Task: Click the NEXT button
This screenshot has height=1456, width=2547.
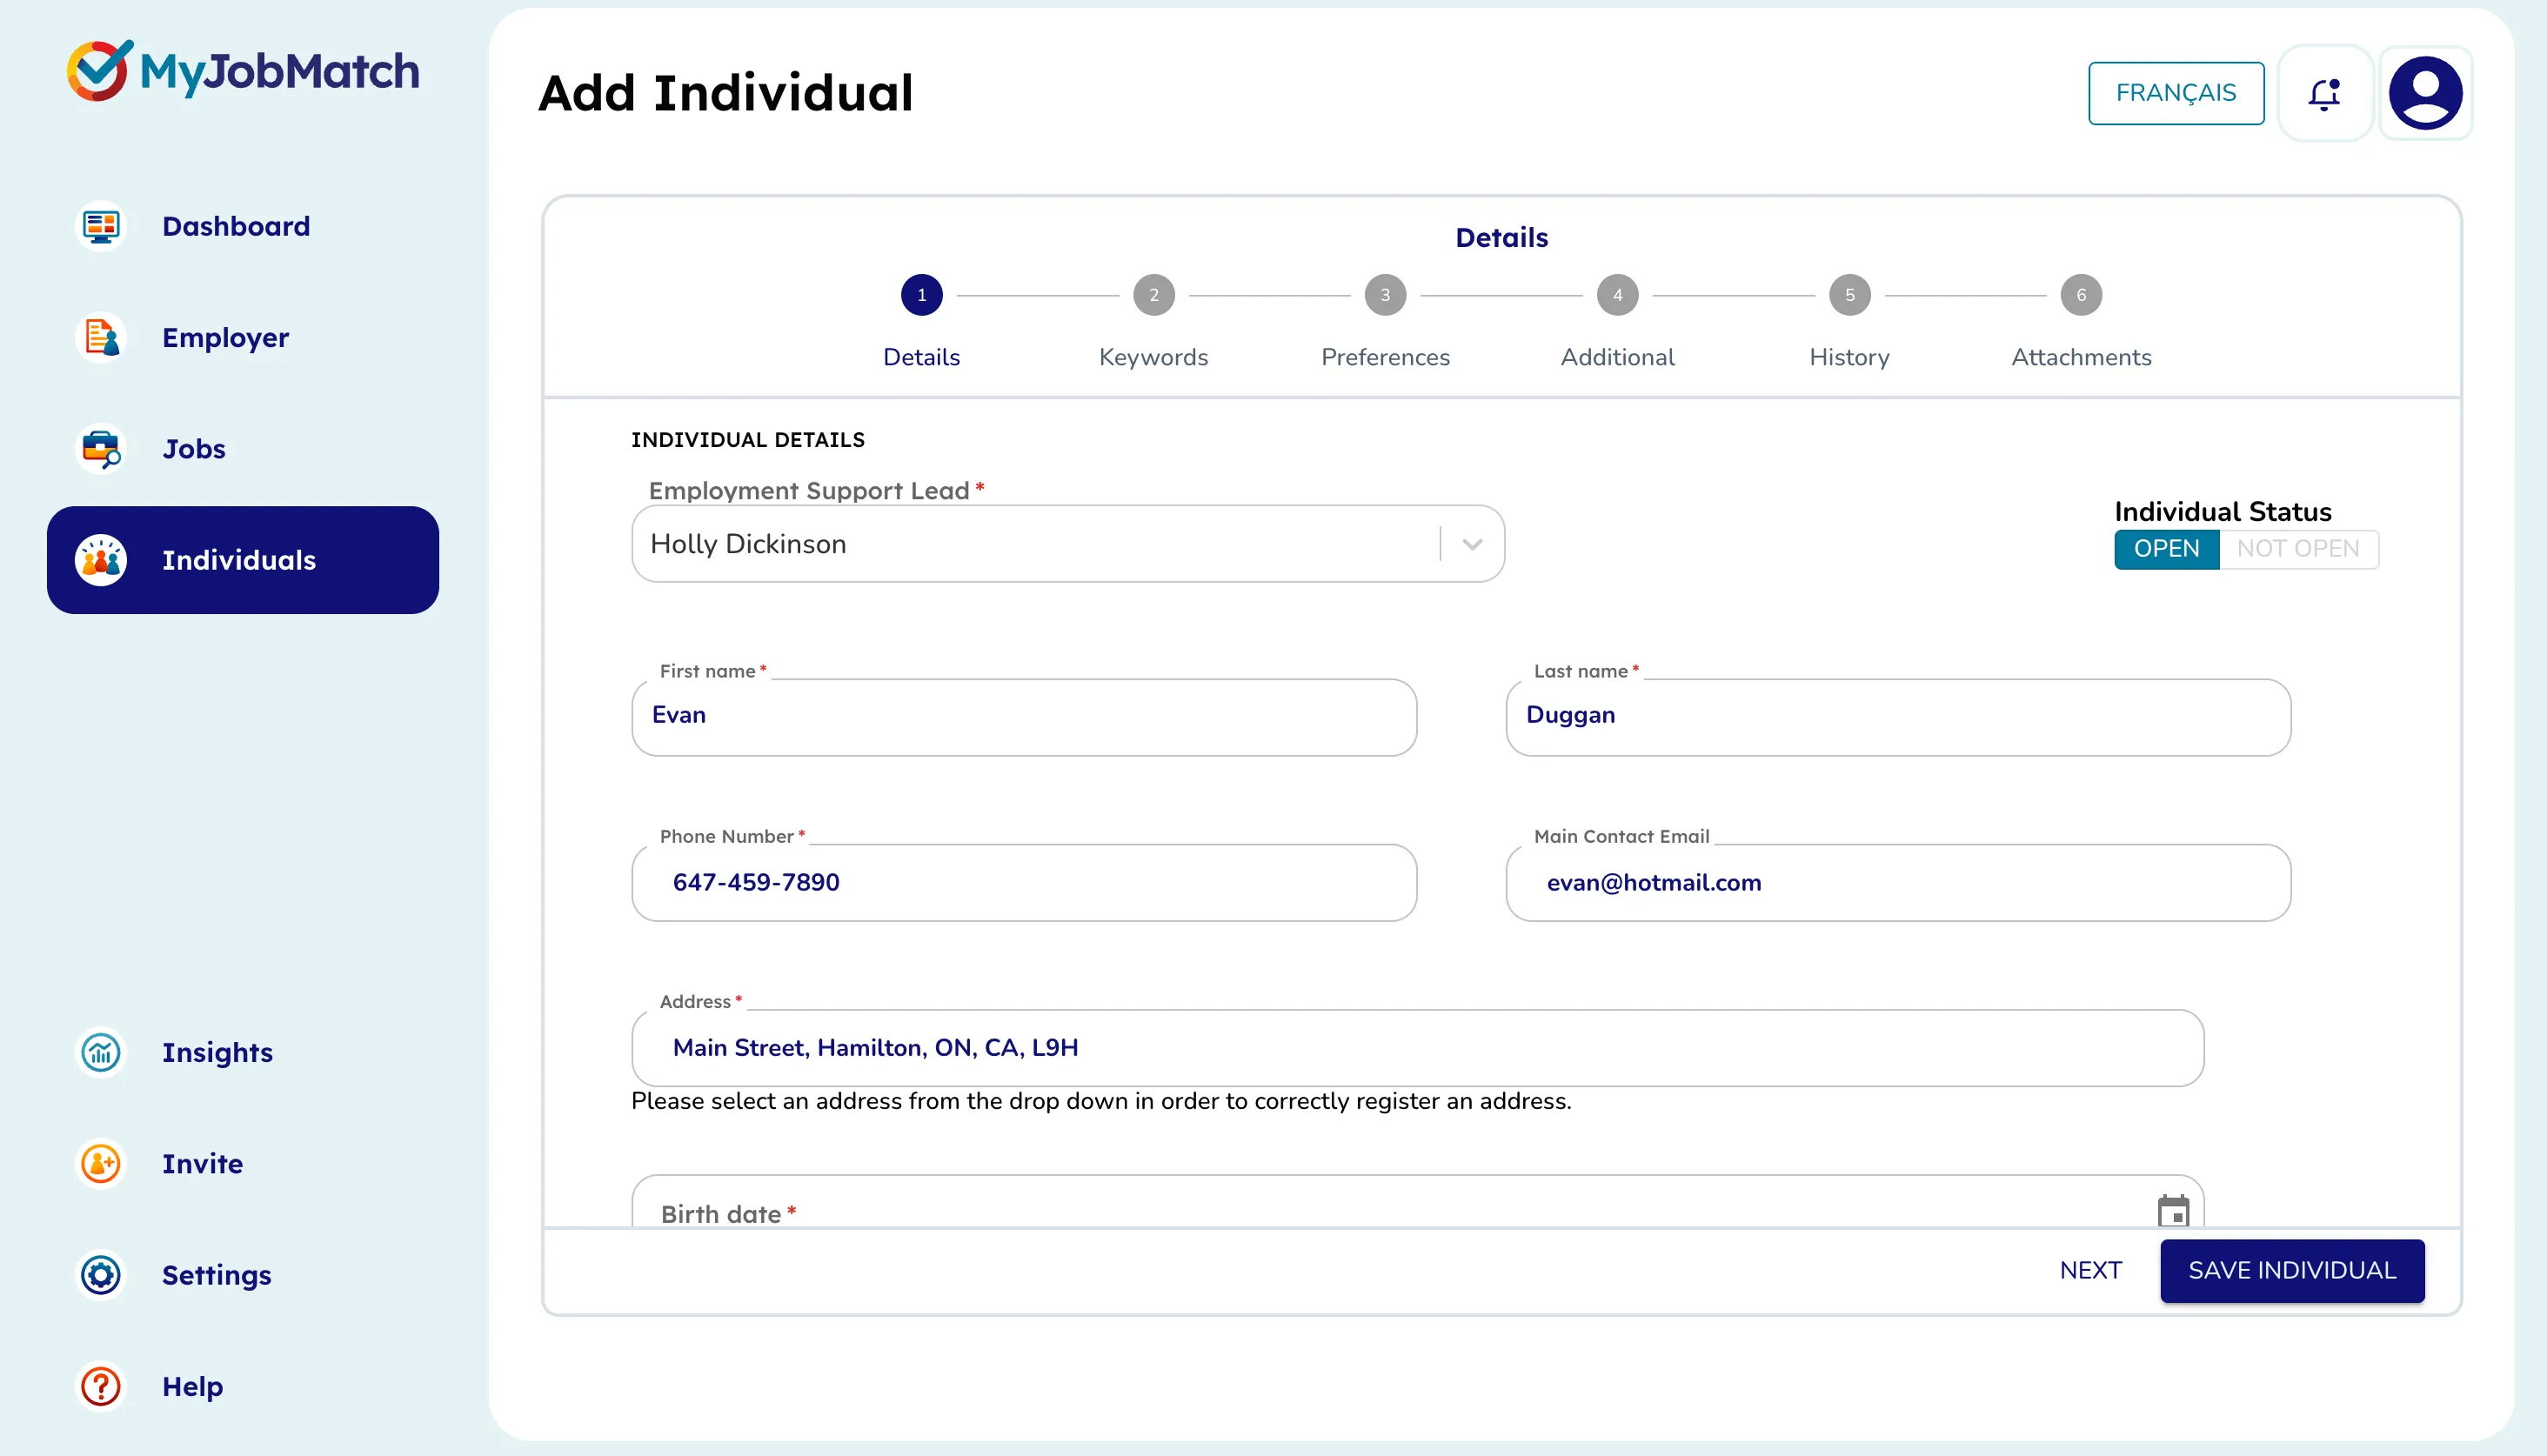Action: (2090, 1270)
